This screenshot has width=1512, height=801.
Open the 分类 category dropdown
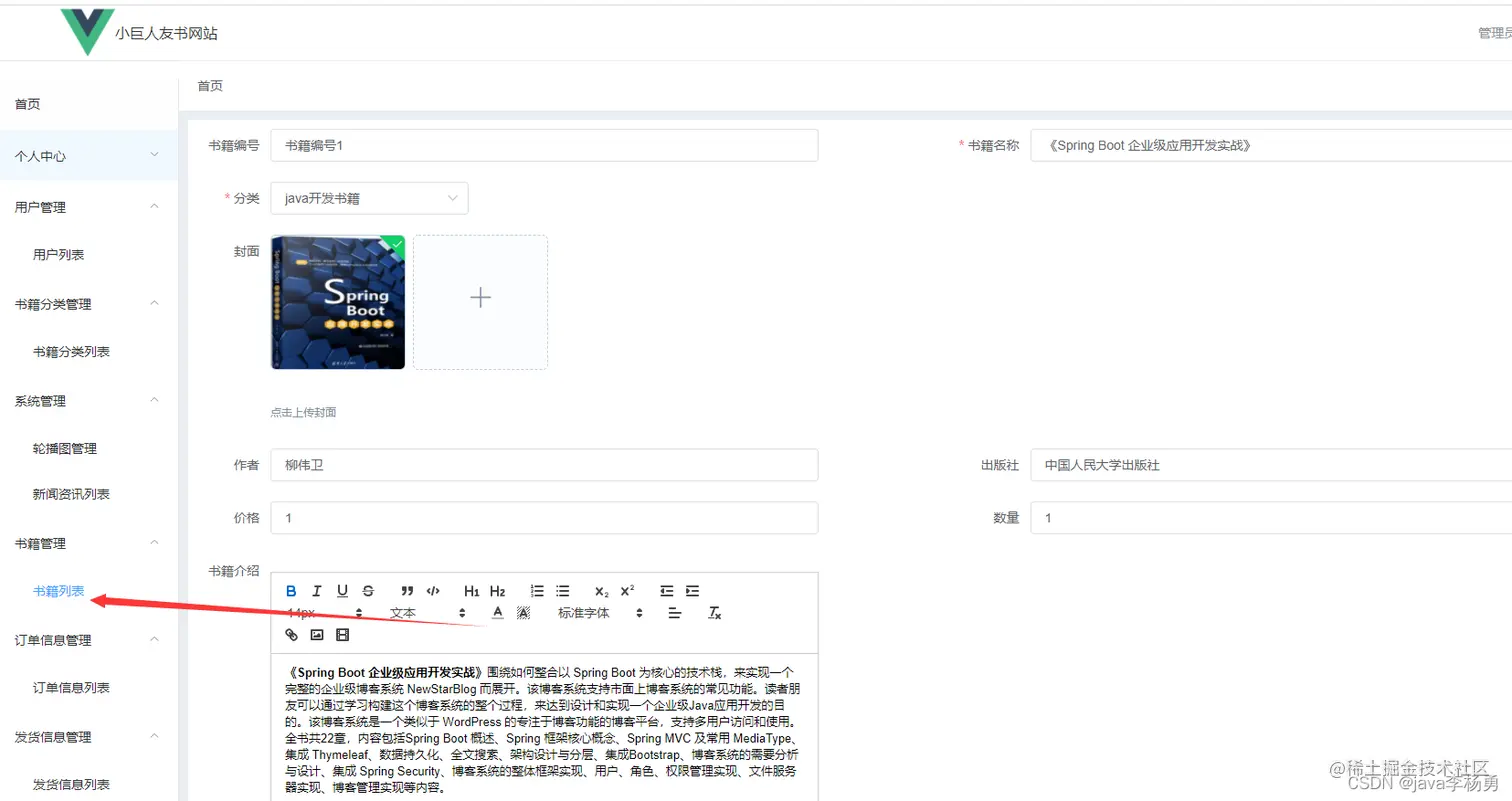pyautogui.click(x=369, y=198)
